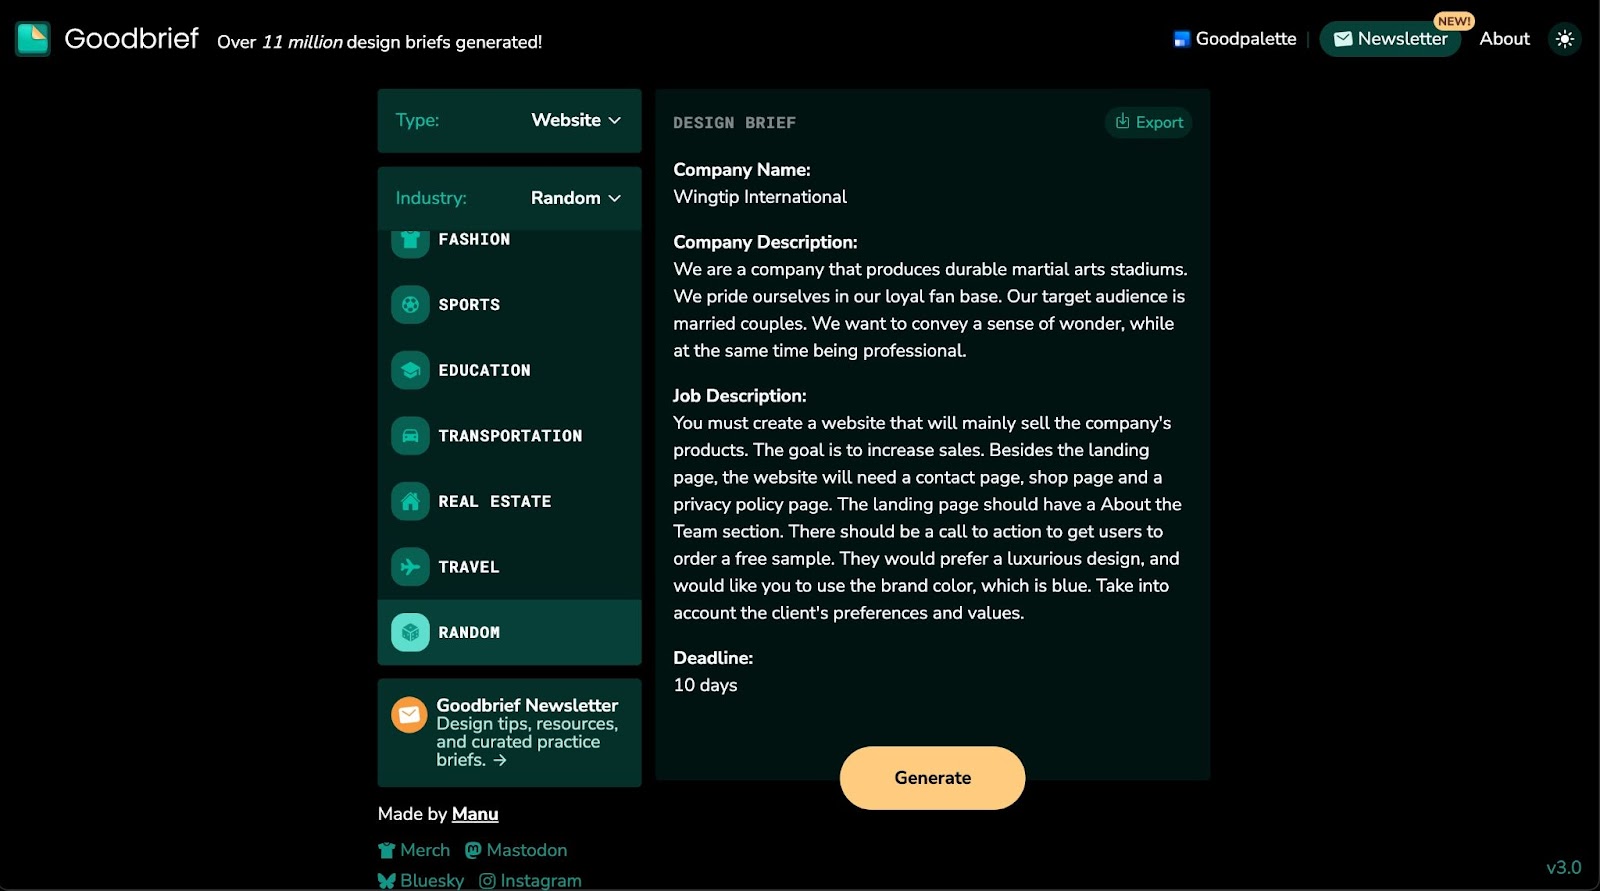Viewport: 1600px width, 891px height.
Task: Click the 'Company Description:' label
Action: [765, 242]
